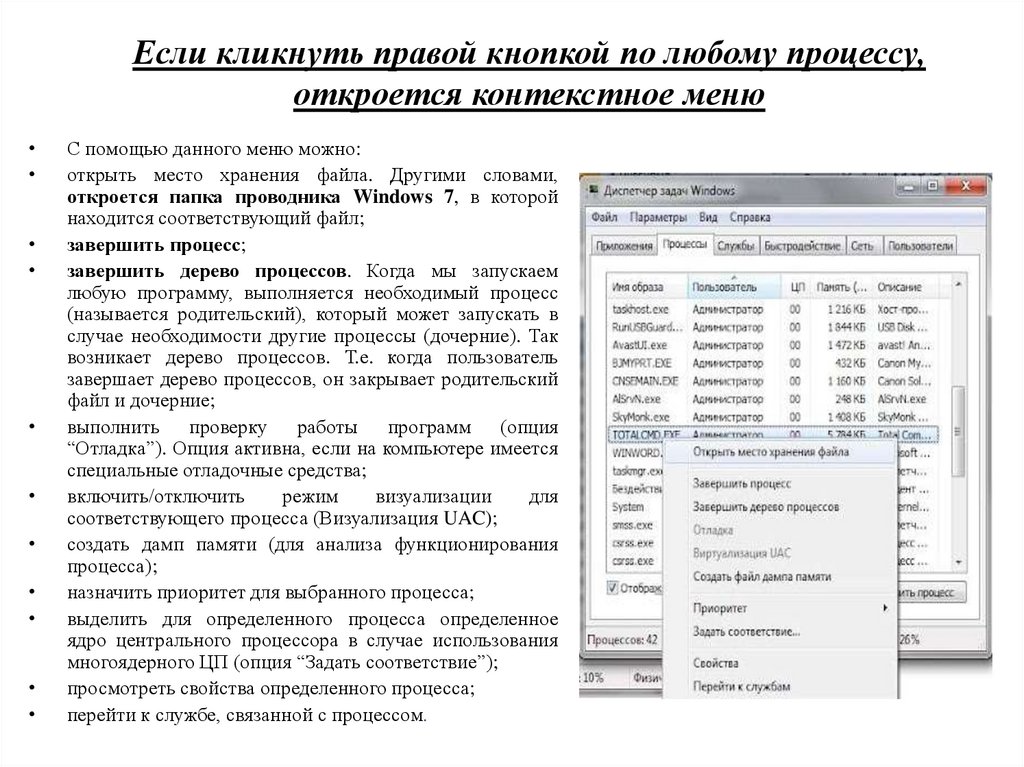
Task: Choose Завершить процесс in context menu
Action: pyautogui.click(x=778, y=483)
